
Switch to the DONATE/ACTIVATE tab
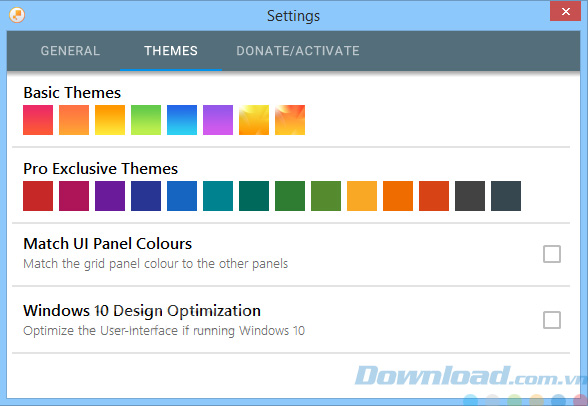[298, 51]
